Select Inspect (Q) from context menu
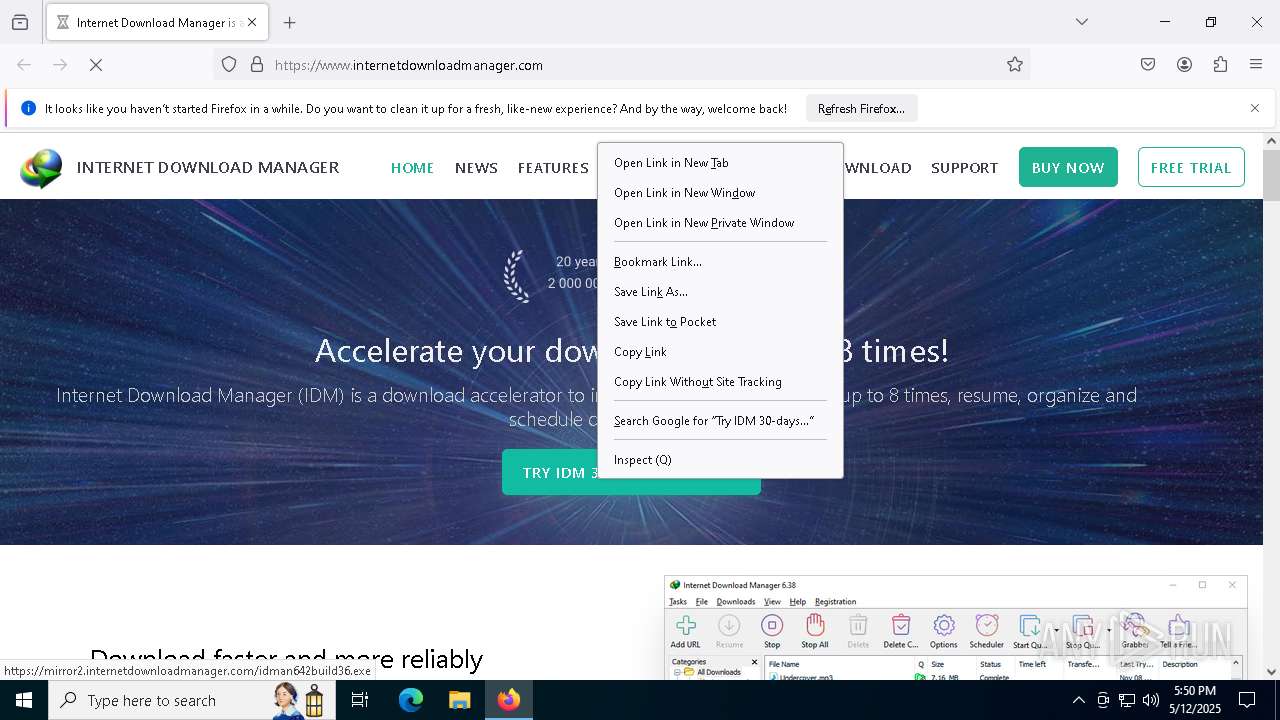Screen dimensions: 1280x720 pyautogui.click(x=720, y=460)
